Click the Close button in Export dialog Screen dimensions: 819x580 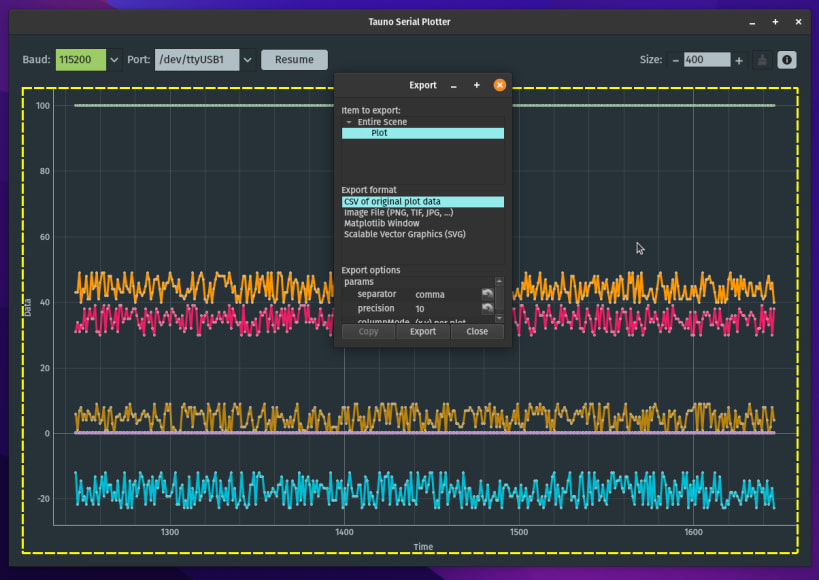(x=477, y=331)
